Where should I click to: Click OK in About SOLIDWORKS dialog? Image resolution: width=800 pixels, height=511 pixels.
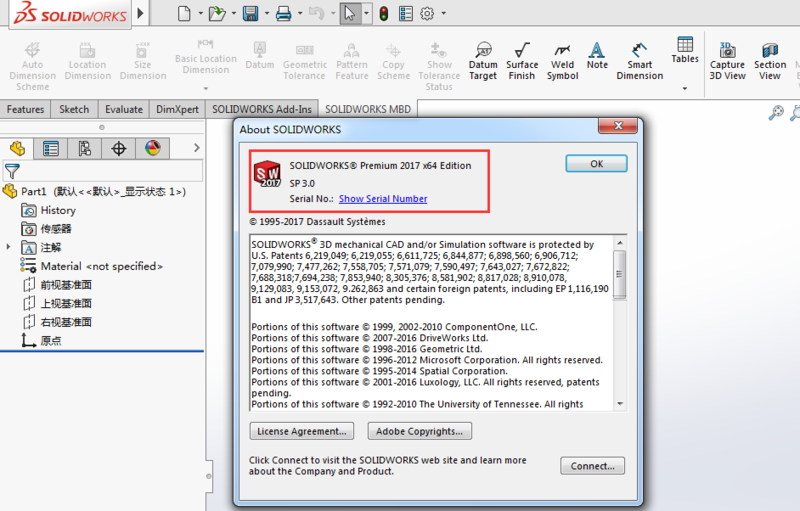[x=596, y=164]
